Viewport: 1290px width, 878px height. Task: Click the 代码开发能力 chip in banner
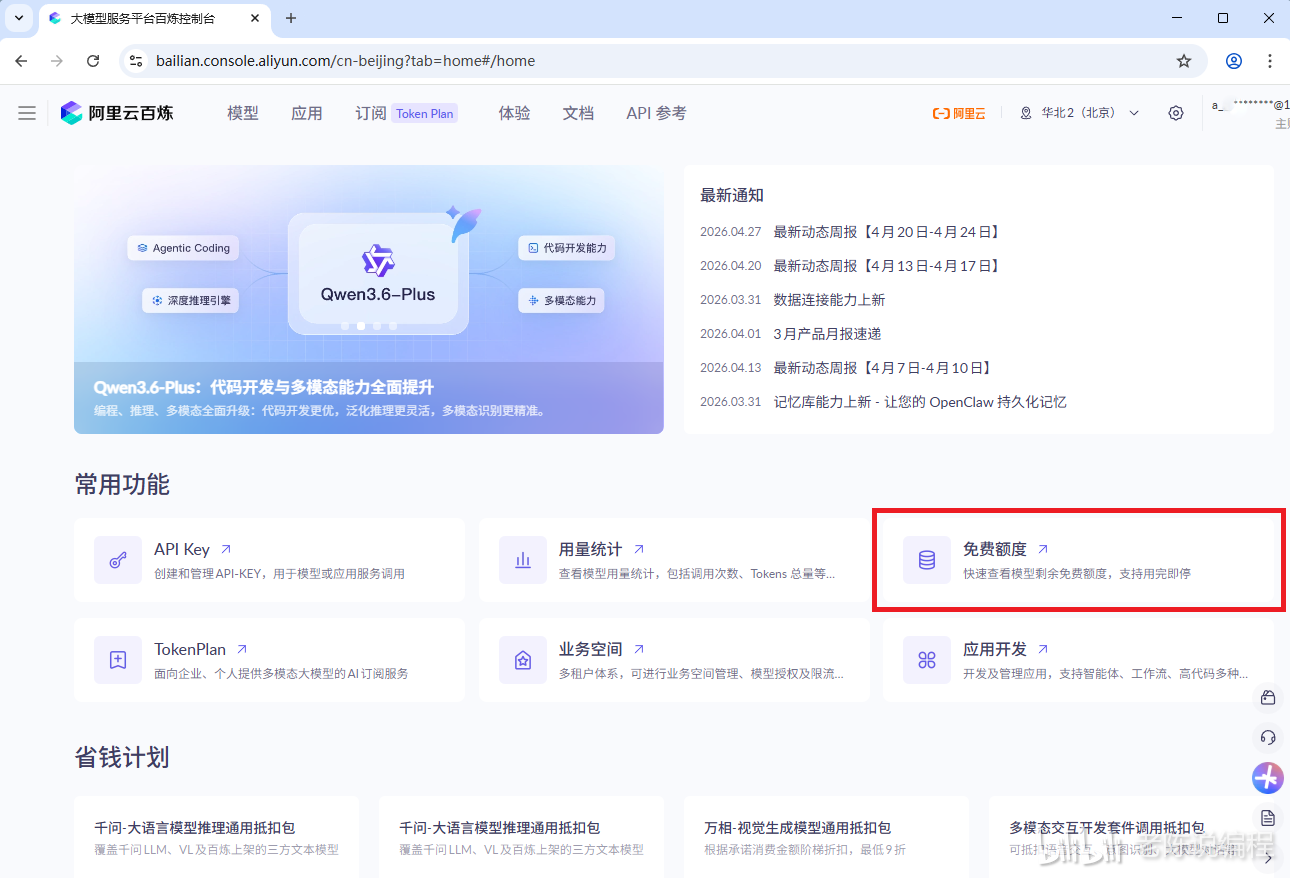(566, 248)
